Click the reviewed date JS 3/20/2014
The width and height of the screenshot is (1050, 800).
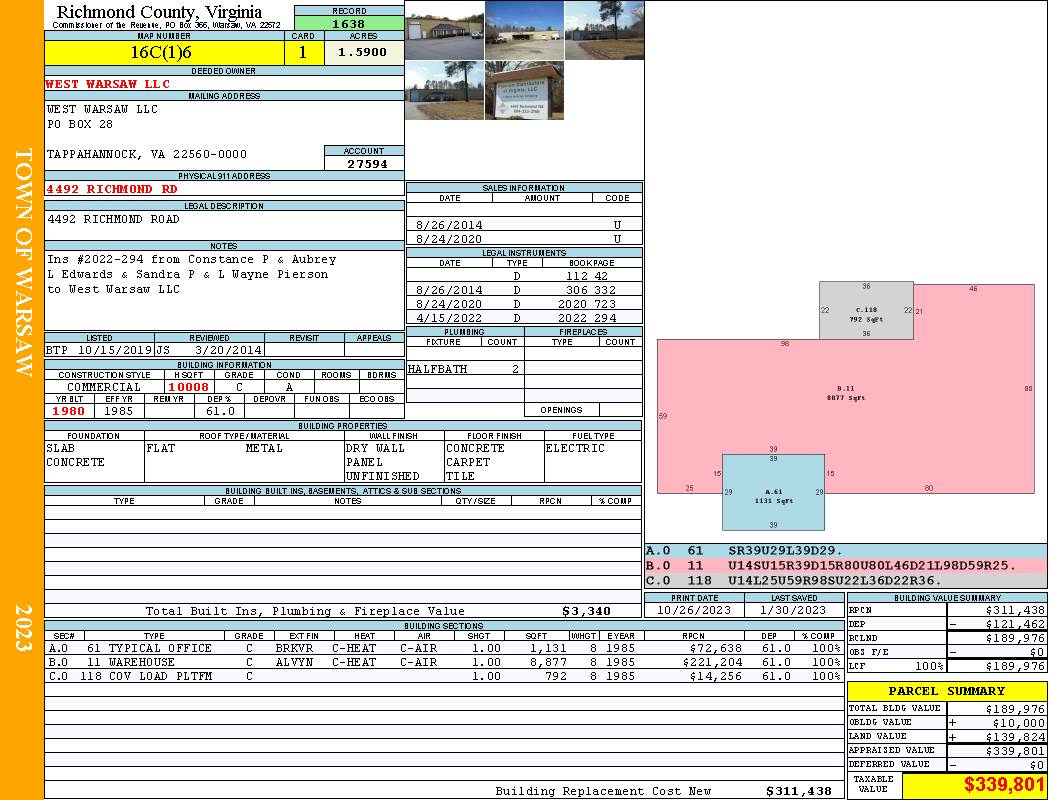tap(209, 349)
